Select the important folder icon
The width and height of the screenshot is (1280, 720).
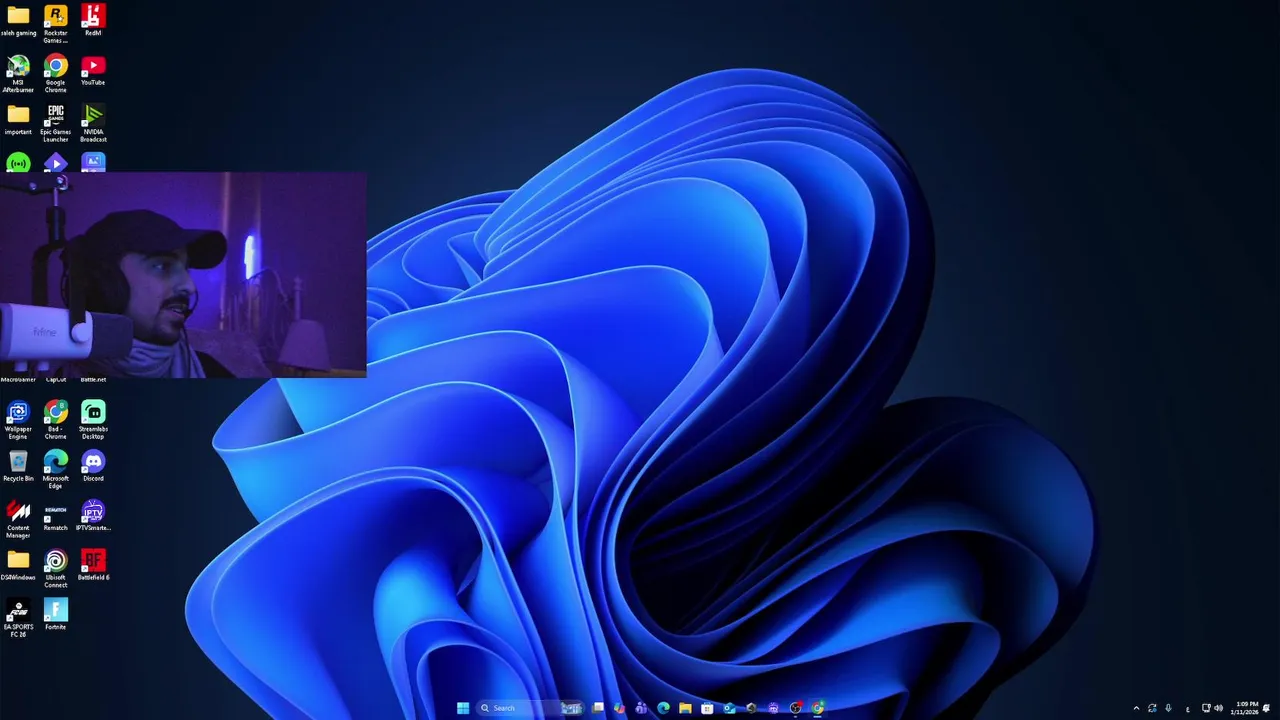(18, 119)
